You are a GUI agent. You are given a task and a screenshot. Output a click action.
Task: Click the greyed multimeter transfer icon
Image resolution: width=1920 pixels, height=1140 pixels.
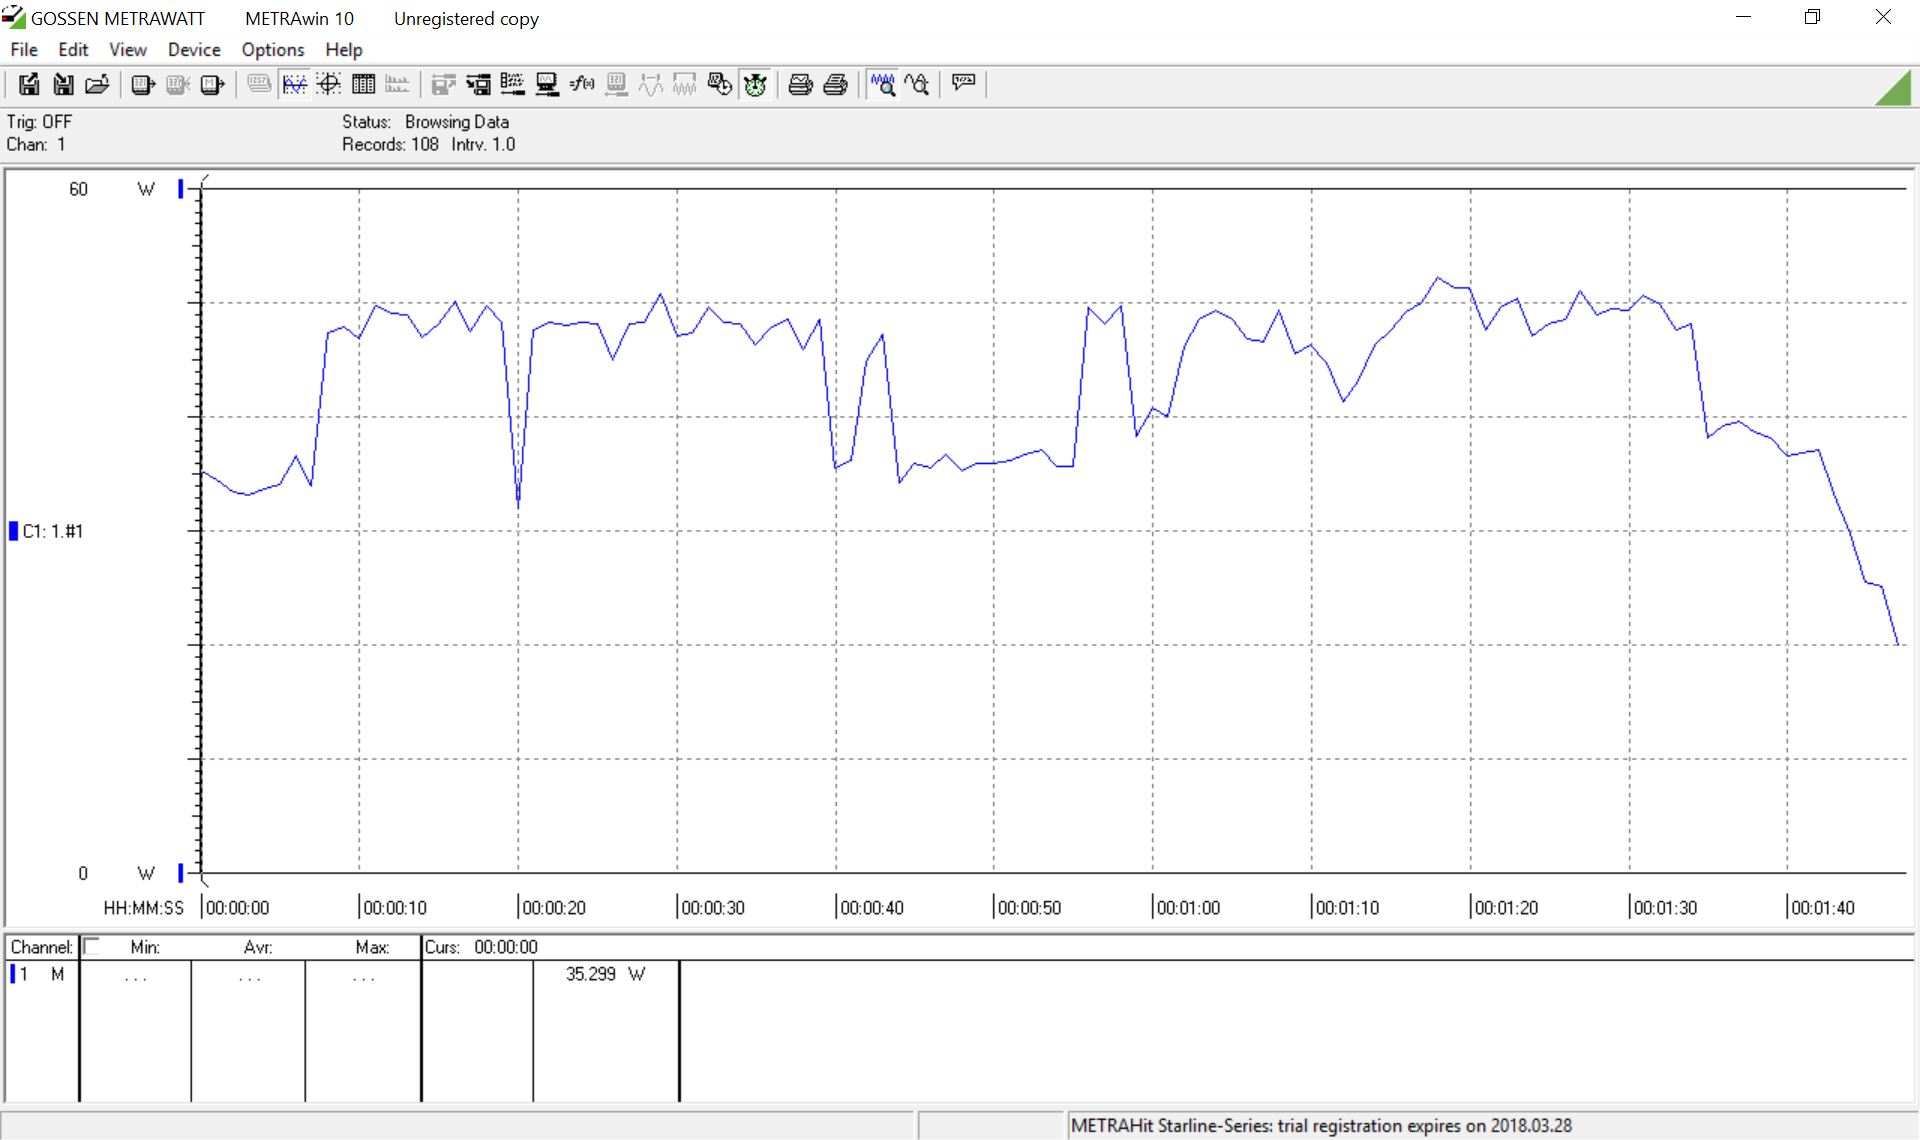pyautogui.click(x=177, y=84)
